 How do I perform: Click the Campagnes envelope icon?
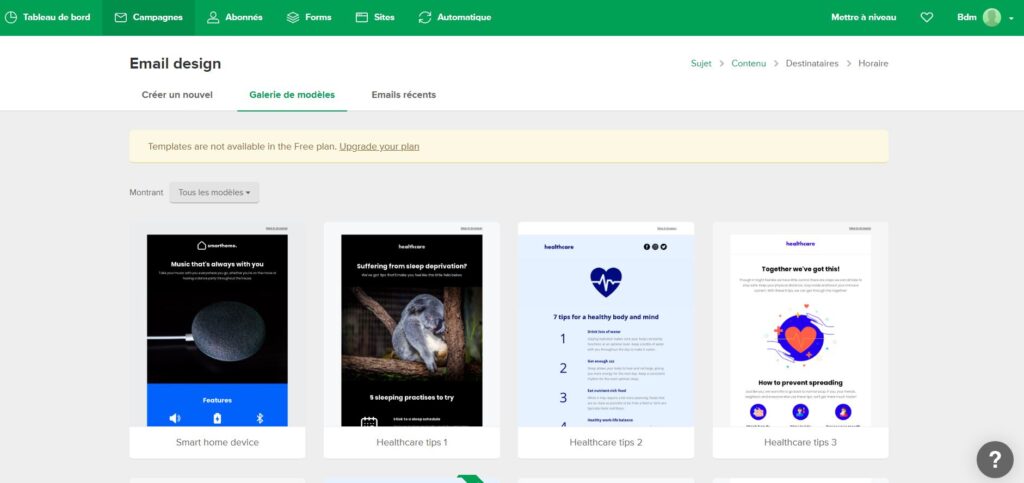[x=120, y=17]
